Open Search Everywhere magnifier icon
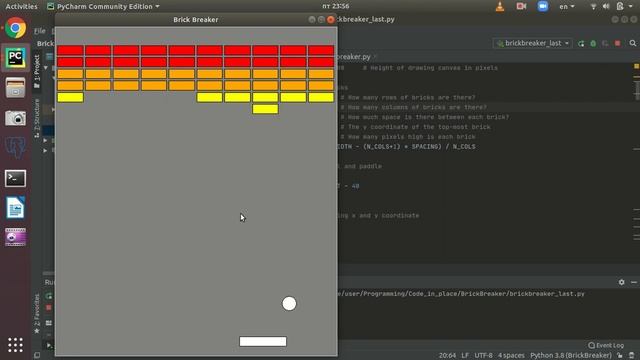The width and height of the screenshot is (640, 360). coord(633,43)
